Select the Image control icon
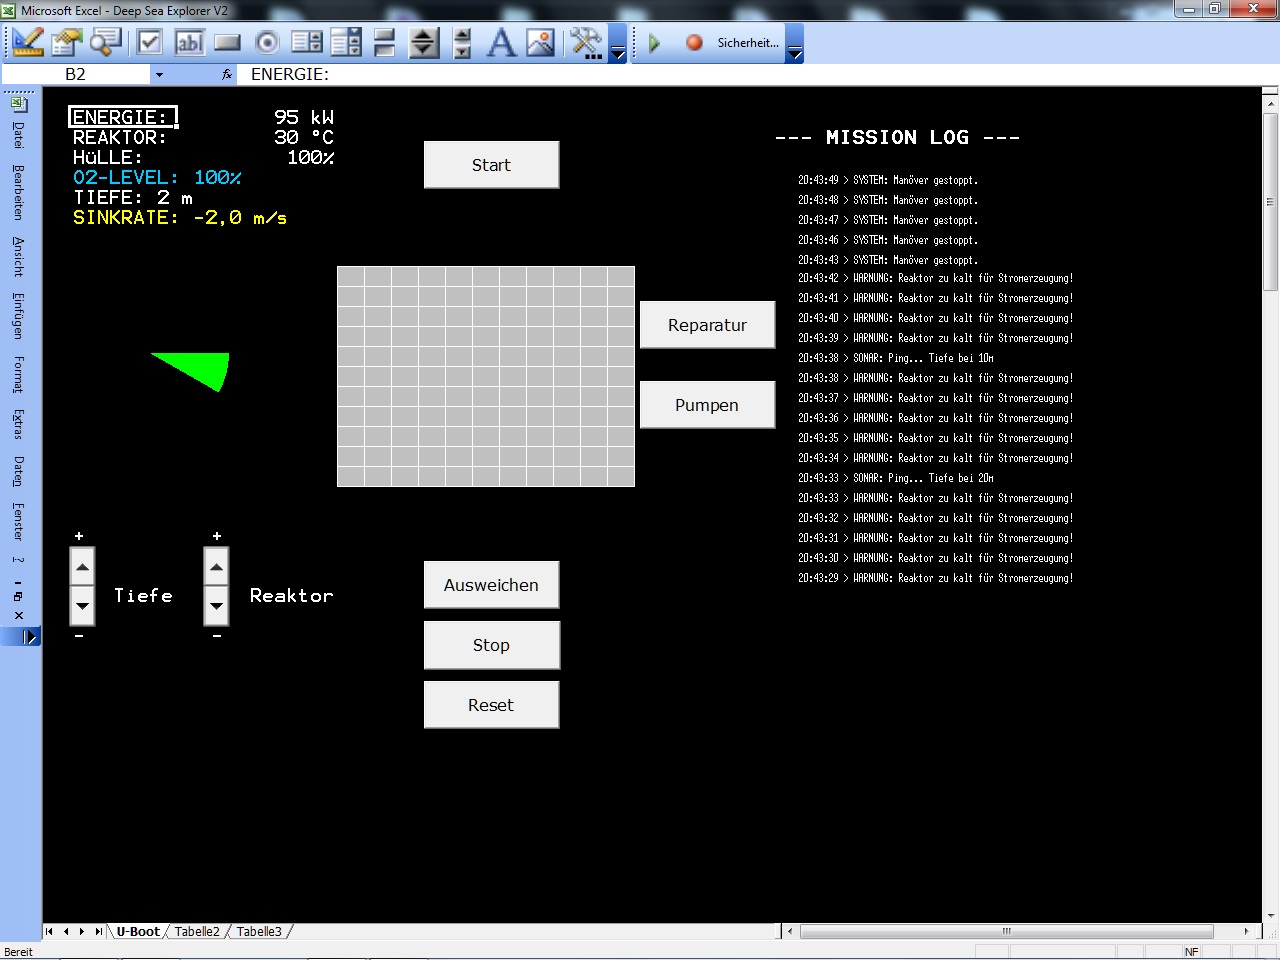Image resolution: width=1280 pixels, height=960 pixels. [540, 43]
